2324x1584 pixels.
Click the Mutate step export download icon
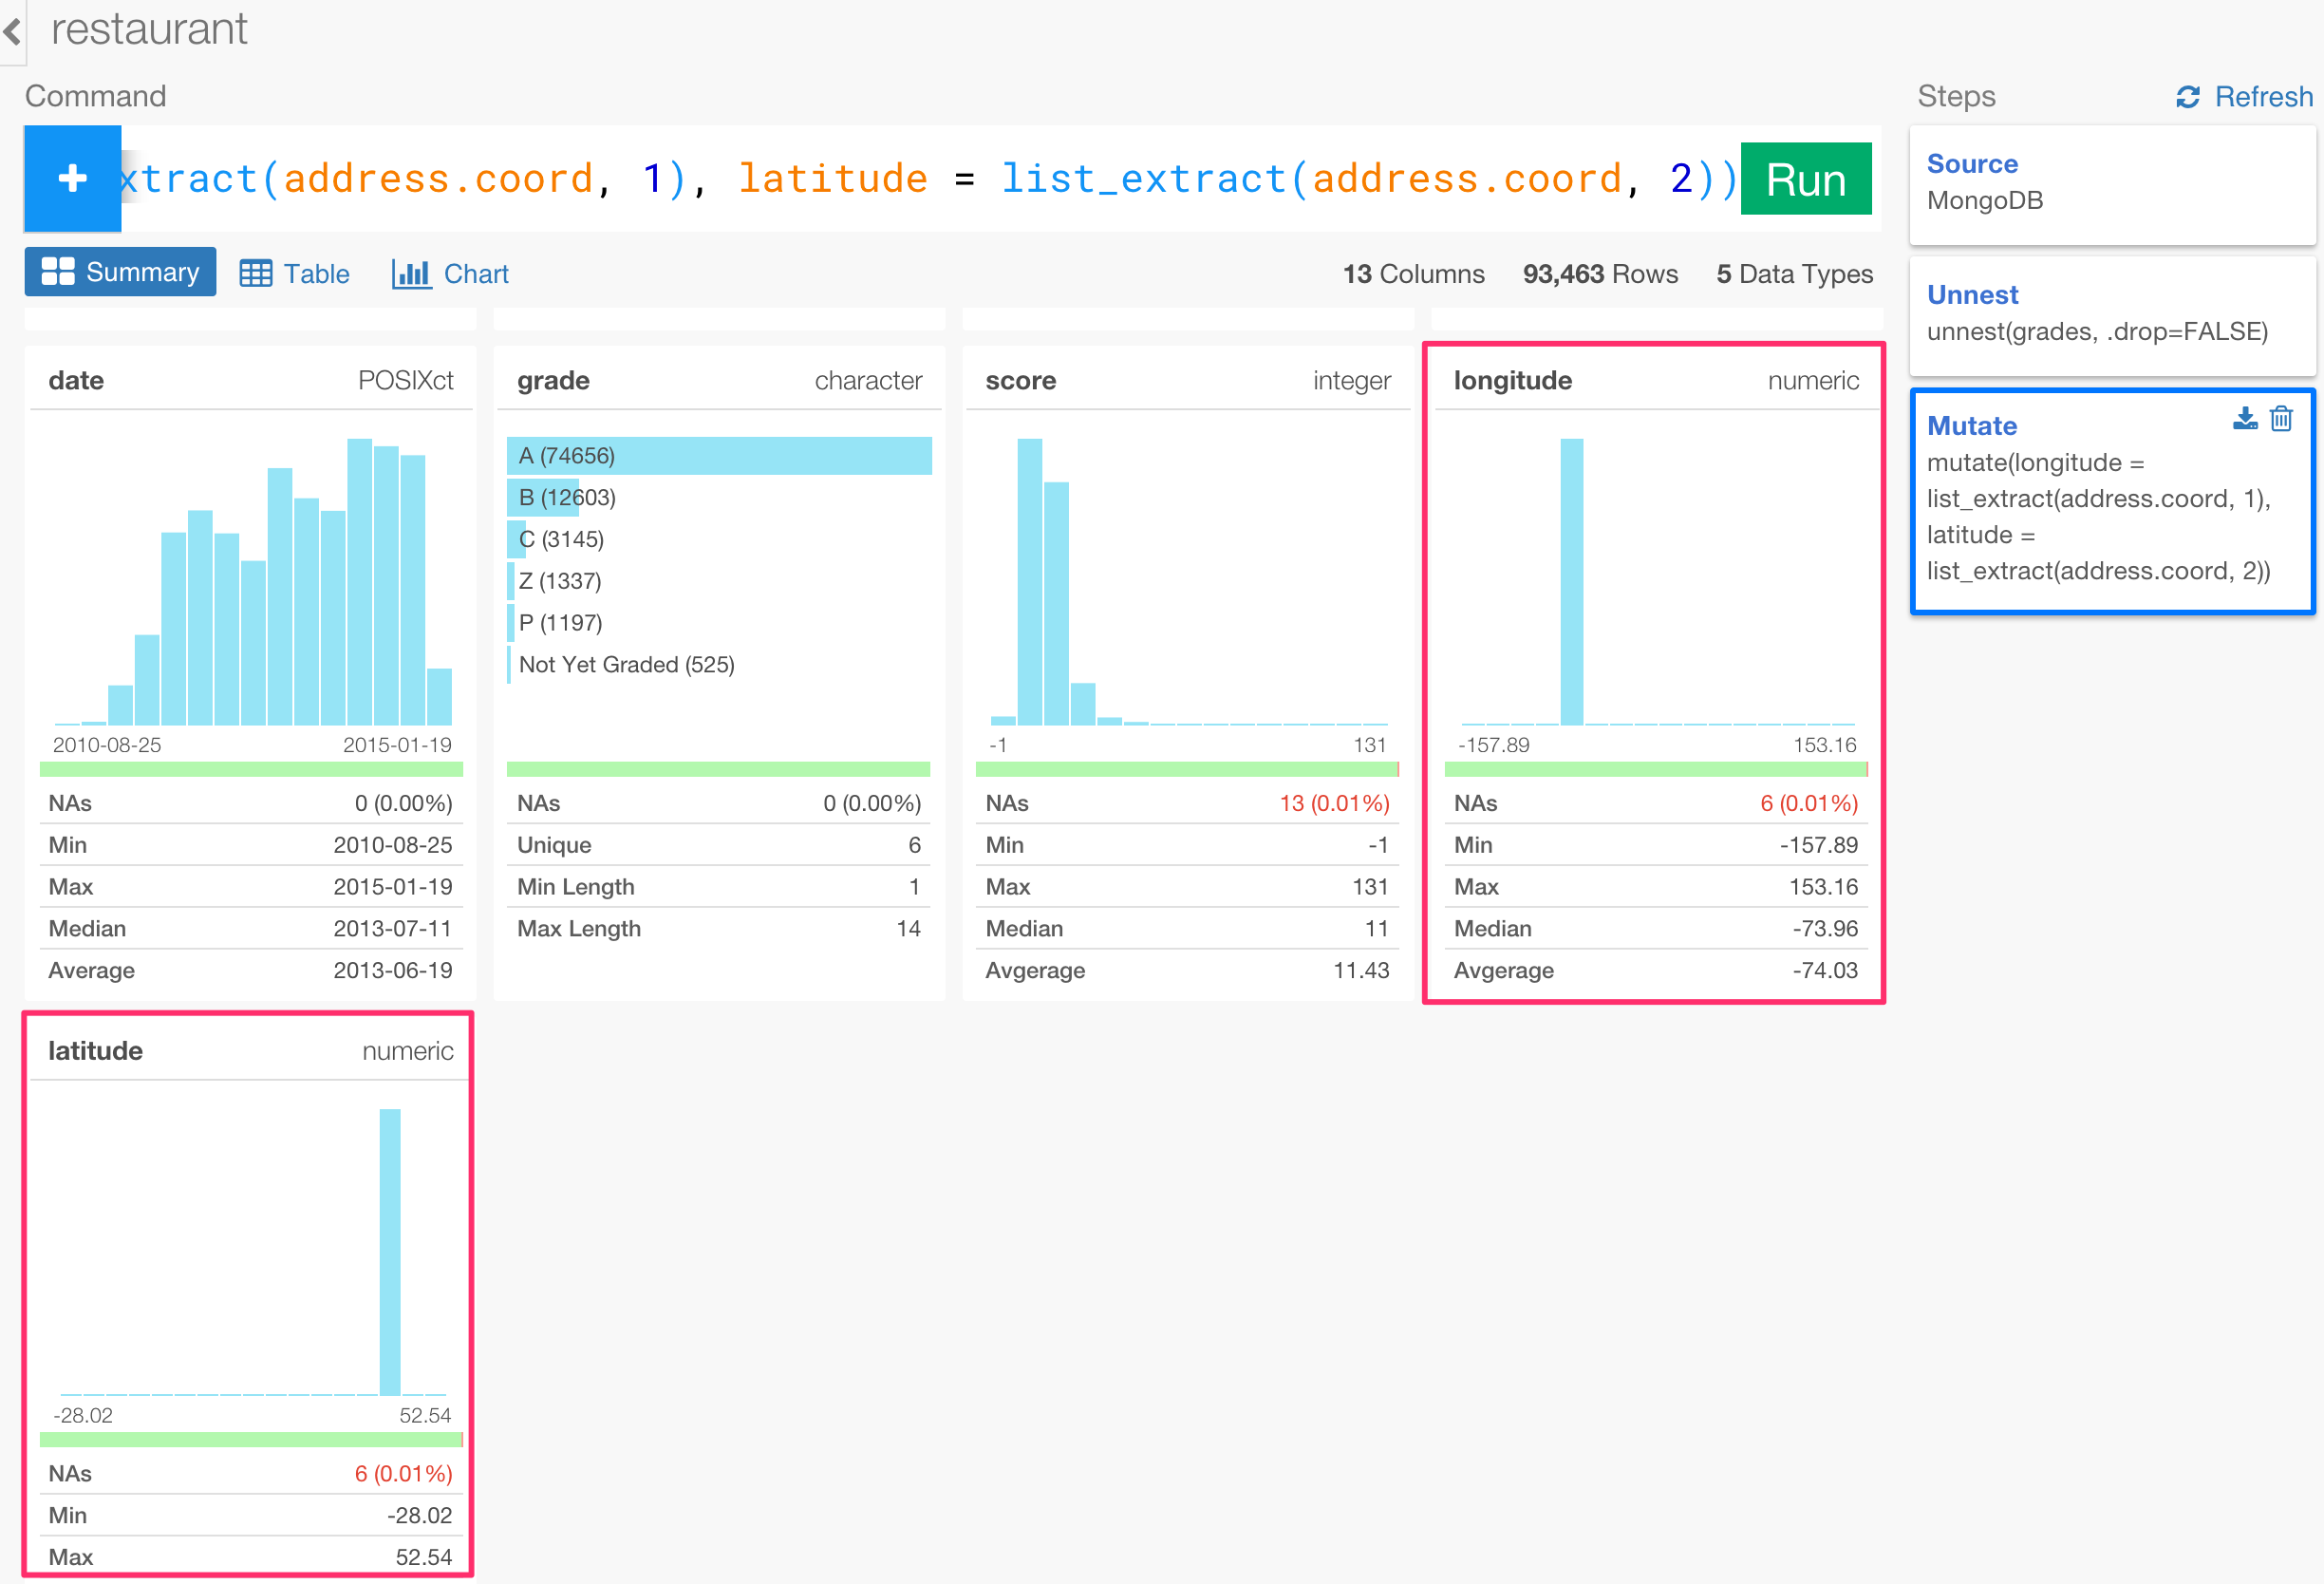click(2245, 418)
